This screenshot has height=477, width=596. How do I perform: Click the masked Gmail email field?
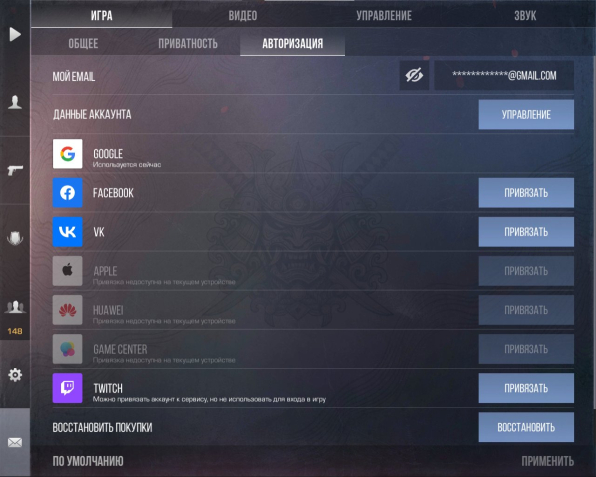point(504,75)
